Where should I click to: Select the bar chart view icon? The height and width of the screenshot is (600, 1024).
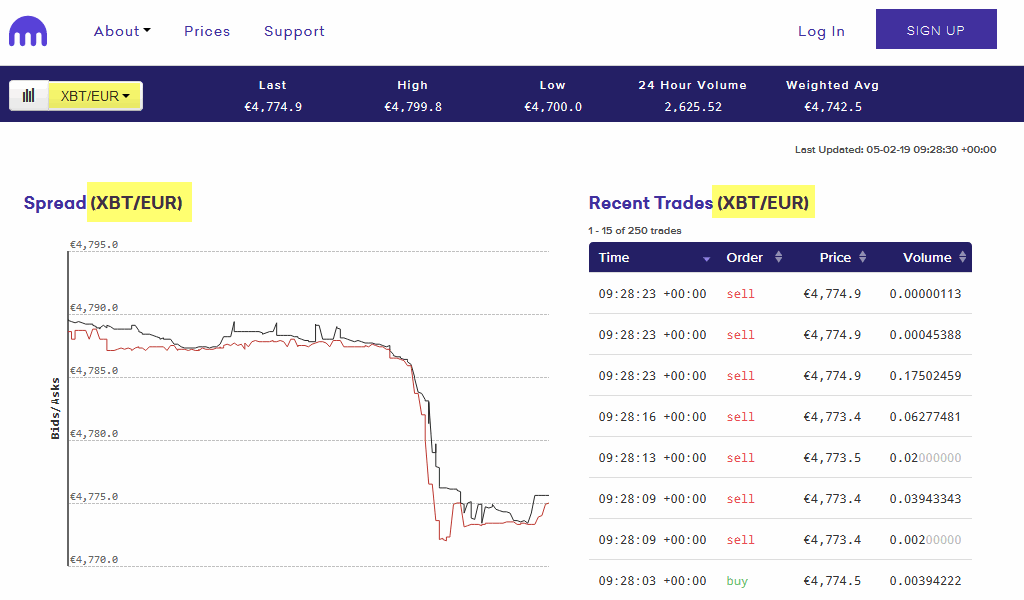[x=29, y=94]
